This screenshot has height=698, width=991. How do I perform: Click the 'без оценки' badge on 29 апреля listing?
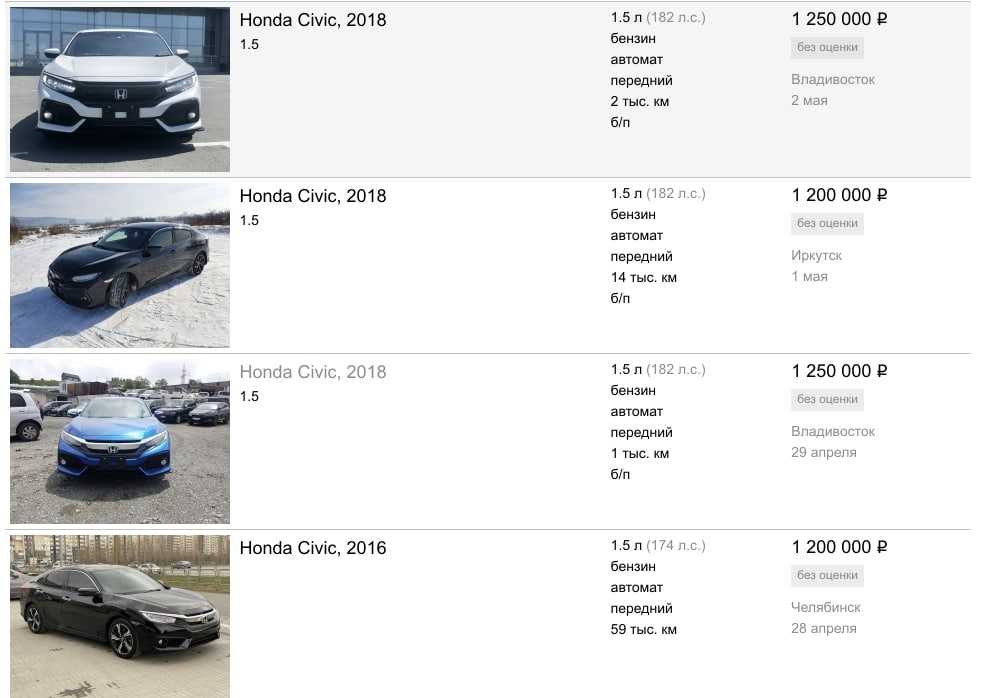tap(827, 400)
